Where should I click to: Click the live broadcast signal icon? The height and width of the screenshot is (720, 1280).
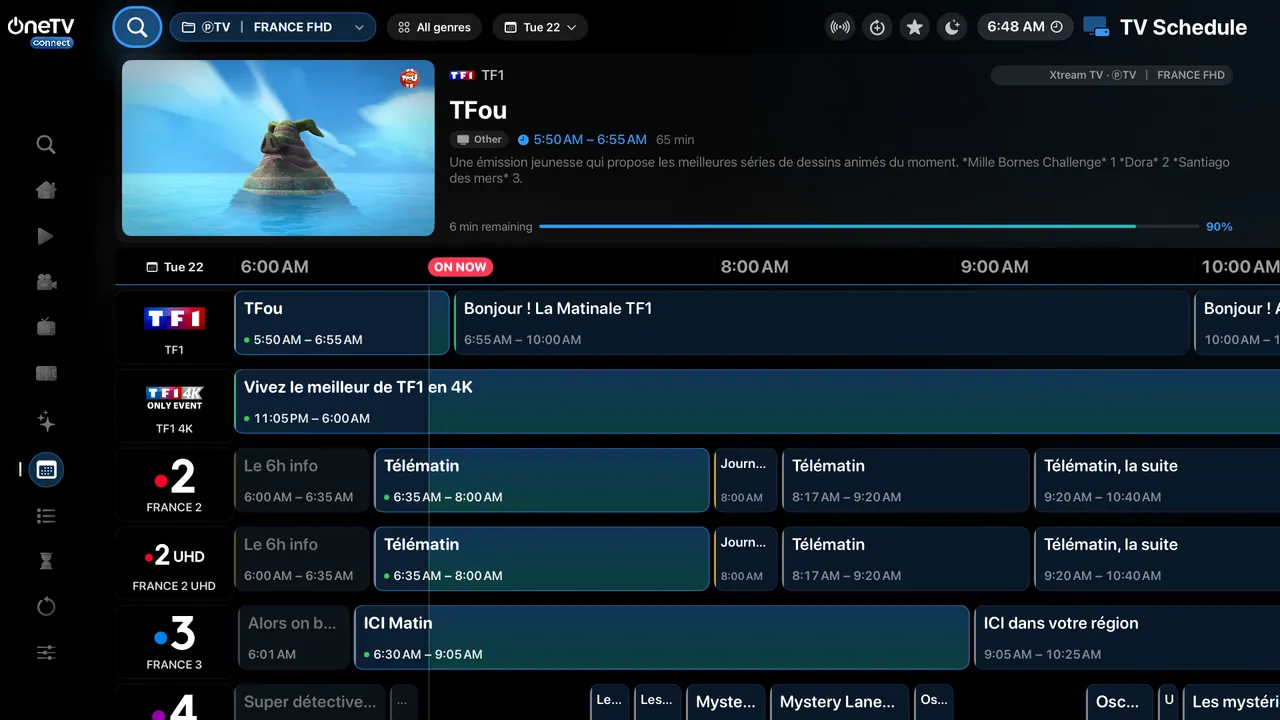coord(840,27)
